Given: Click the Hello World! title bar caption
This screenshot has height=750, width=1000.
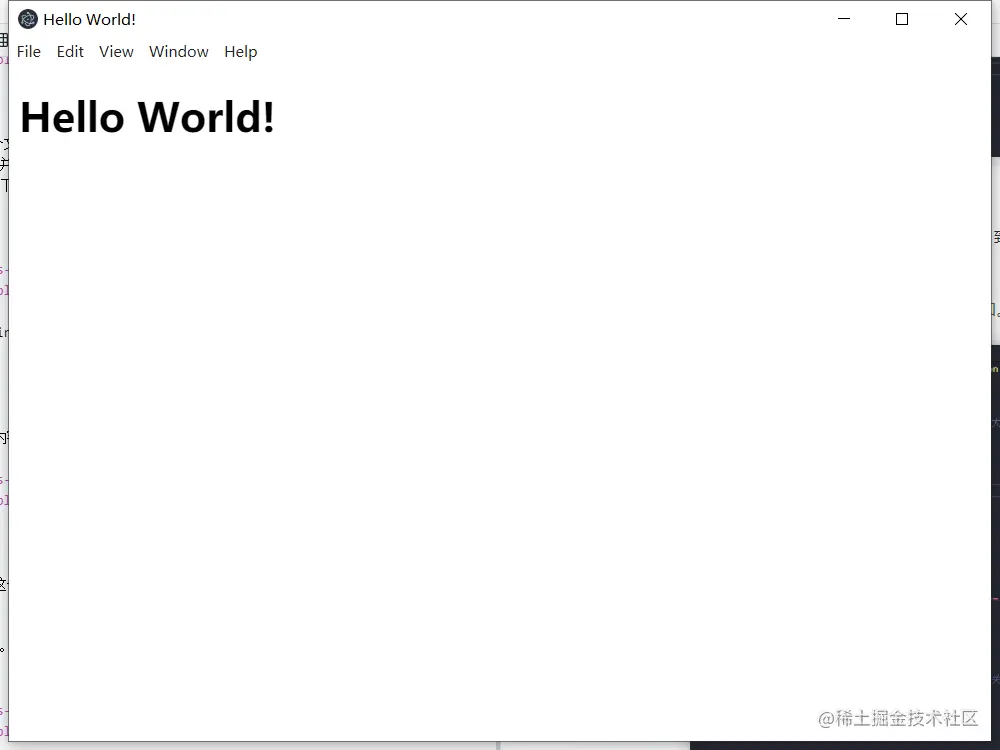Looking at the screenshot, I should (90, 19).
